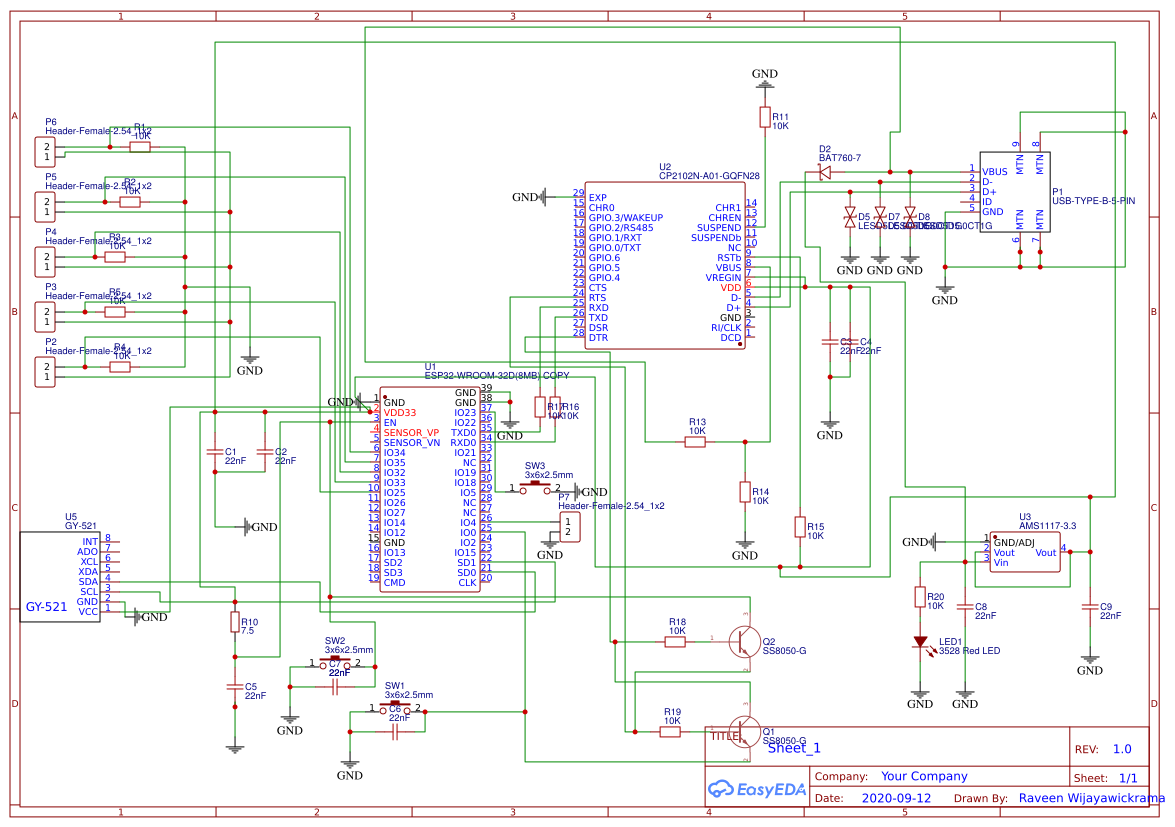Click the Sheet_1 title text
The image size is (1175, 827).
(x=794, y=748)
